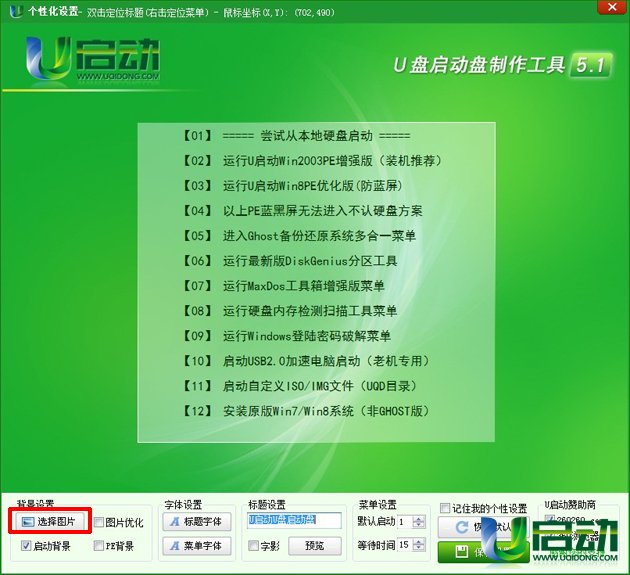Select menu entry 【07】 运行MaxDos工具箱增强版菜单
The height and width of the screenshot is (575, 630).
coord(283,286)
